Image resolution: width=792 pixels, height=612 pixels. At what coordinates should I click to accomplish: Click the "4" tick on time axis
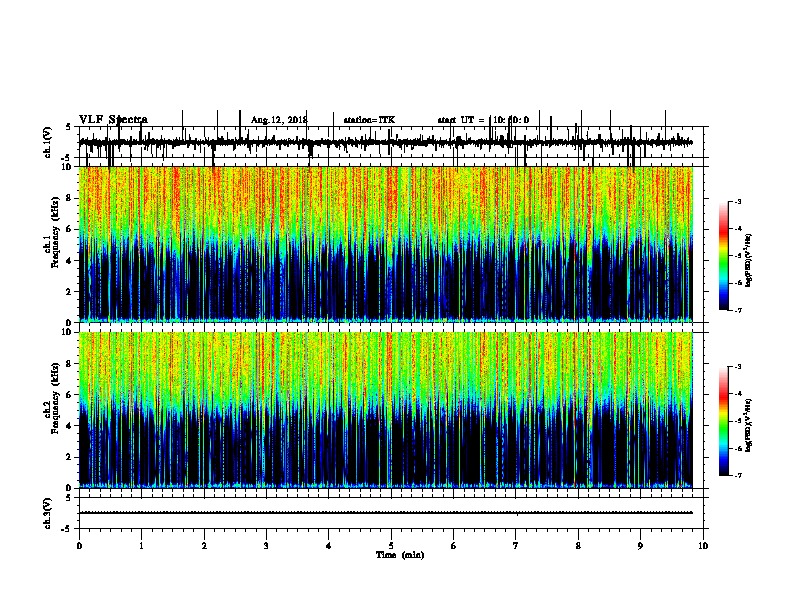[329, 546]
